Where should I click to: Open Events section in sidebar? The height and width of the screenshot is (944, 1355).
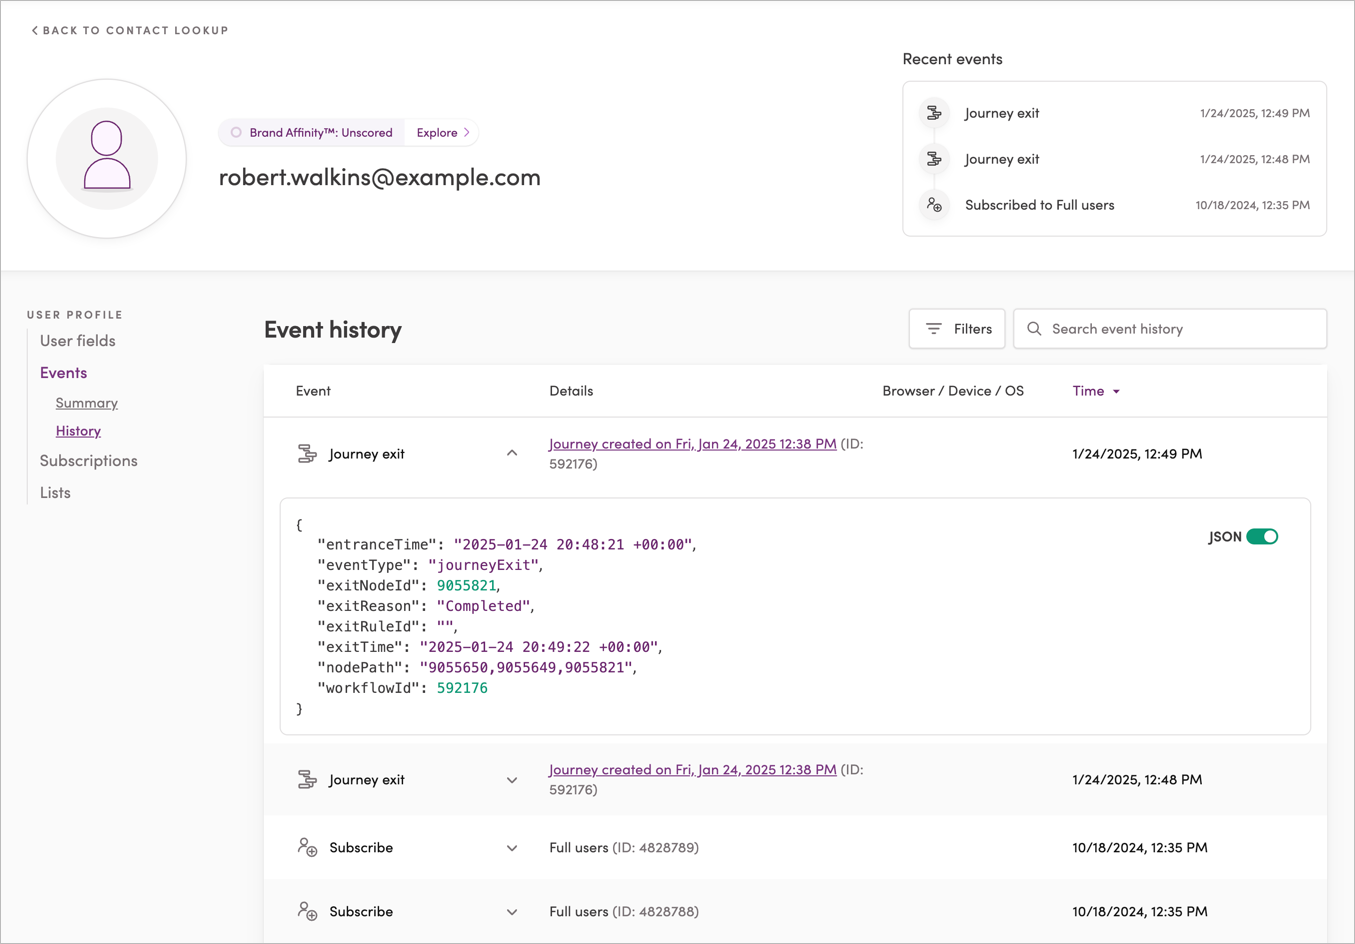pos(63,373)
